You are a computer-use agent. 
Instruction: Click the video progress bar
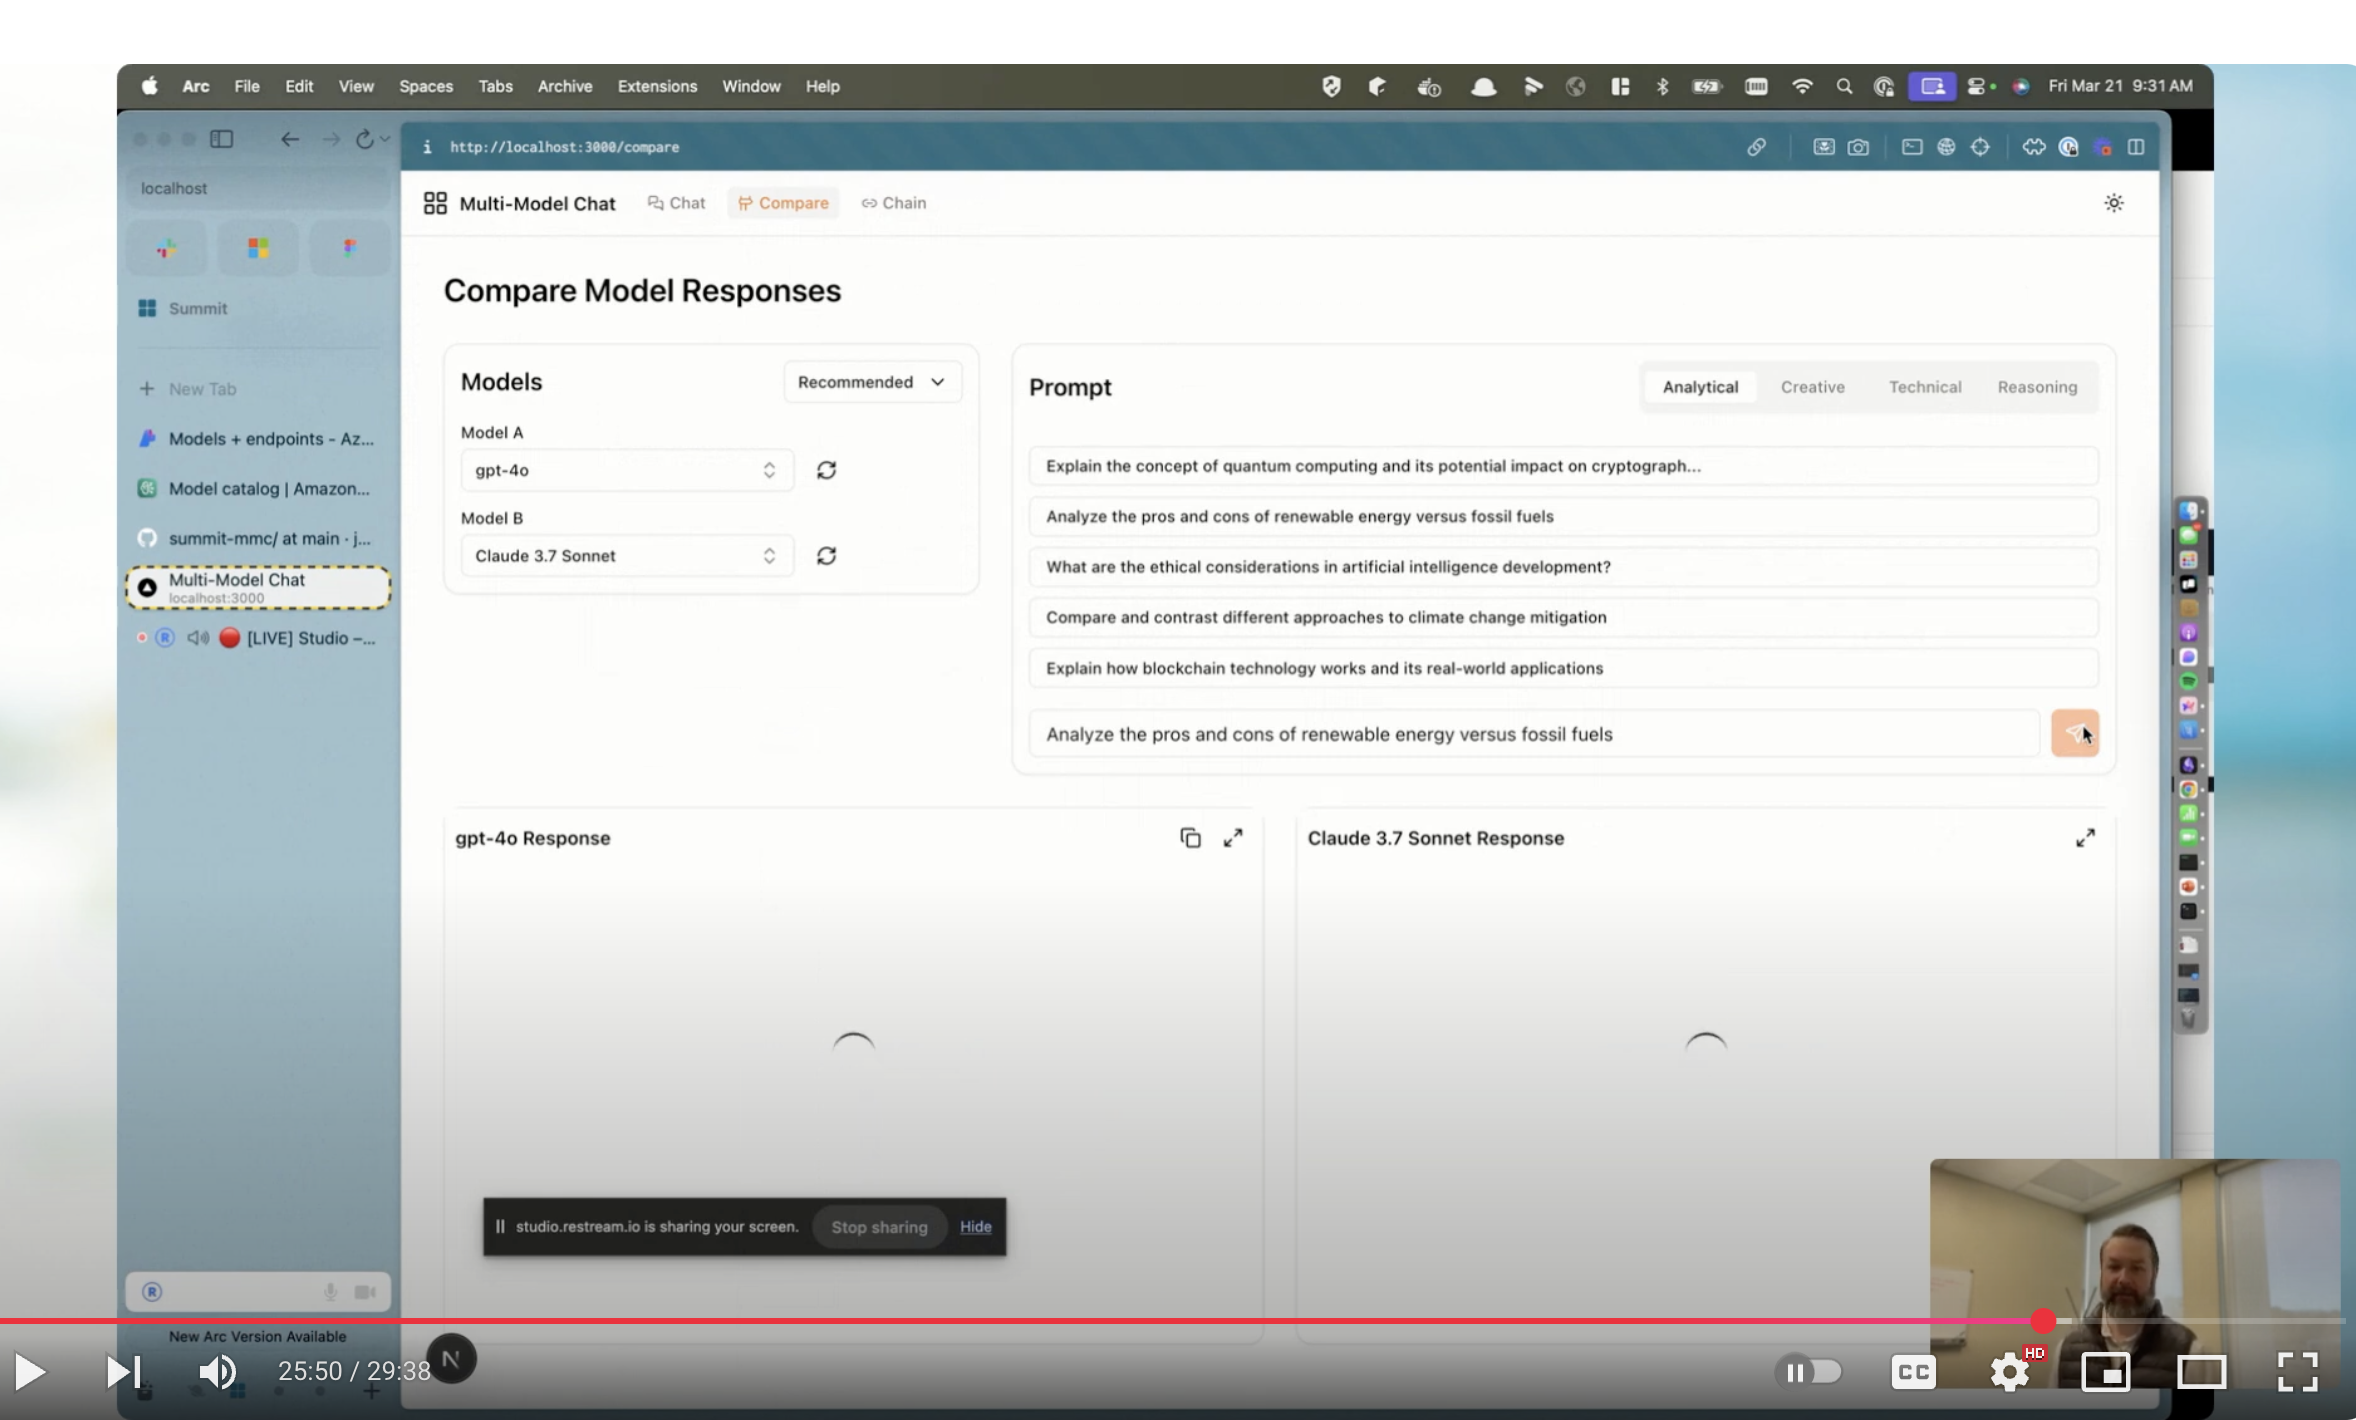pos(1100,1320)
